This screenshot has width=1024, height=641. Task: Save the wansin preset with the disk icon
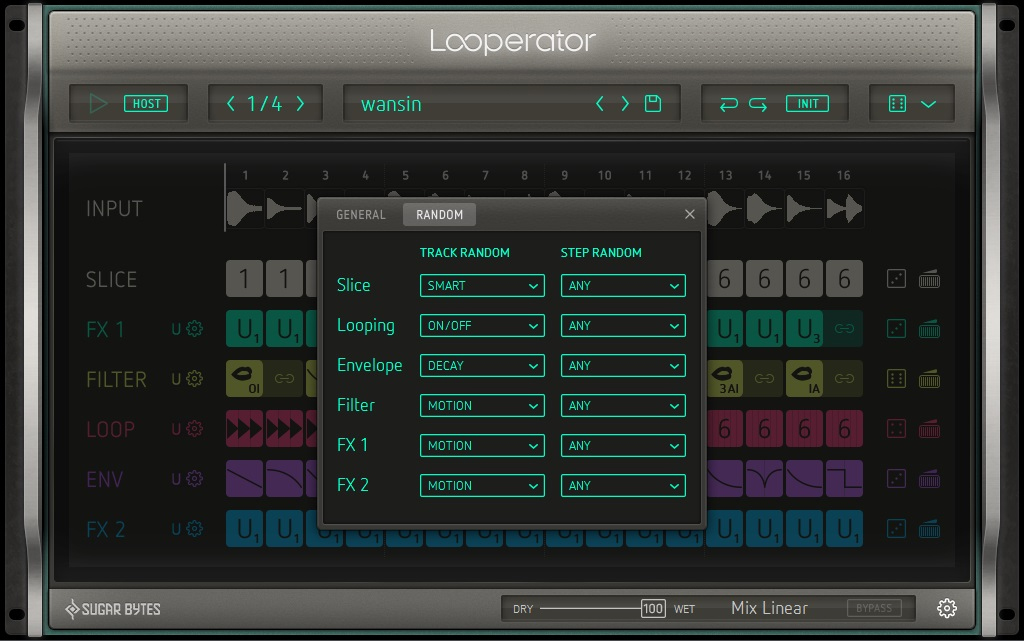pyautogui.click(x=652, y=103)
